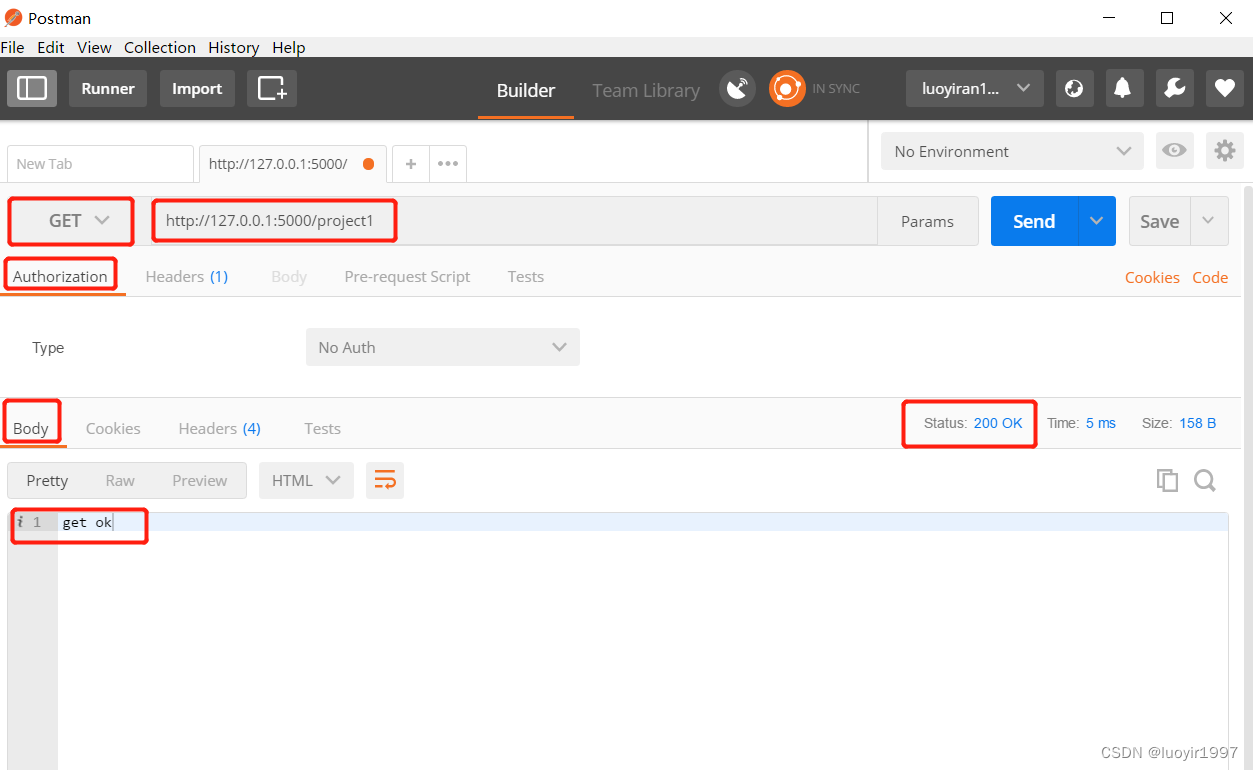Expand the Save button arrow dropdown
This screenshot has width=1253, height=770.
1209,221
